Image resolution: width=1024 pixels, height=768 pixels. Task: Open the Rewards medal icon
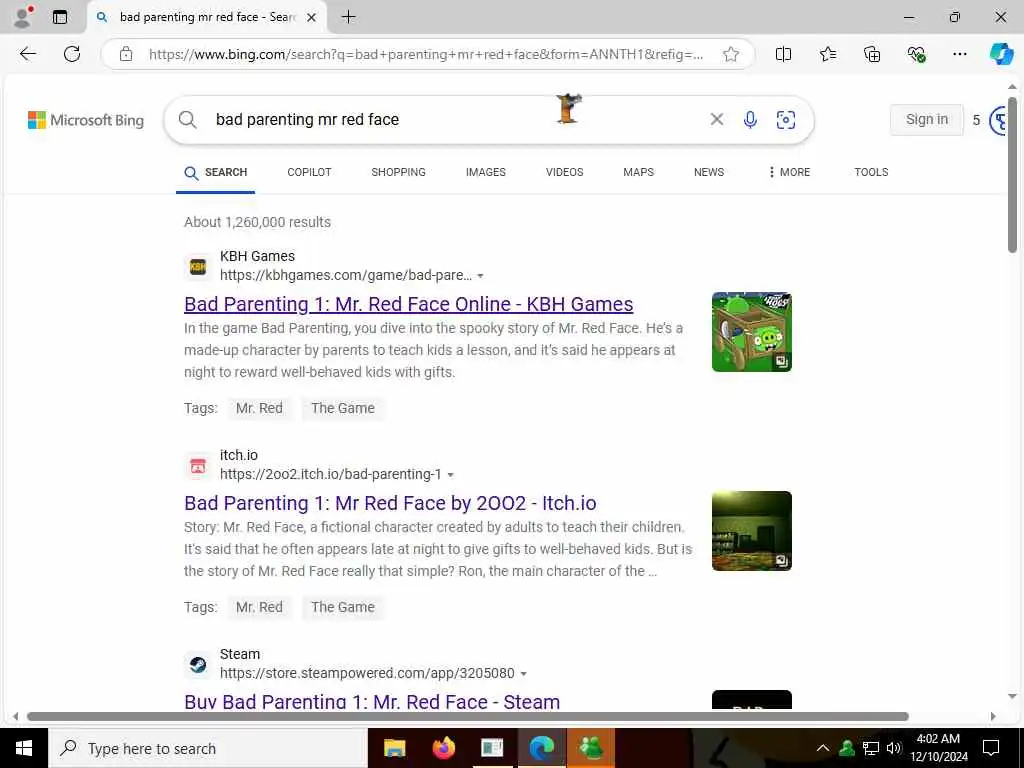click(x=998, y=121)
